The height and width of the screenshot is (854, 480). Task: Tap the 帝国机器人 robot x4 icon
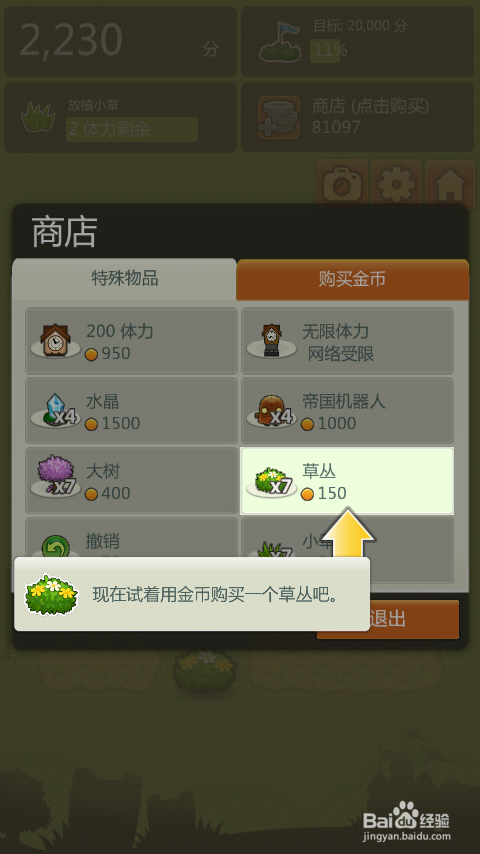coord(271,411)
